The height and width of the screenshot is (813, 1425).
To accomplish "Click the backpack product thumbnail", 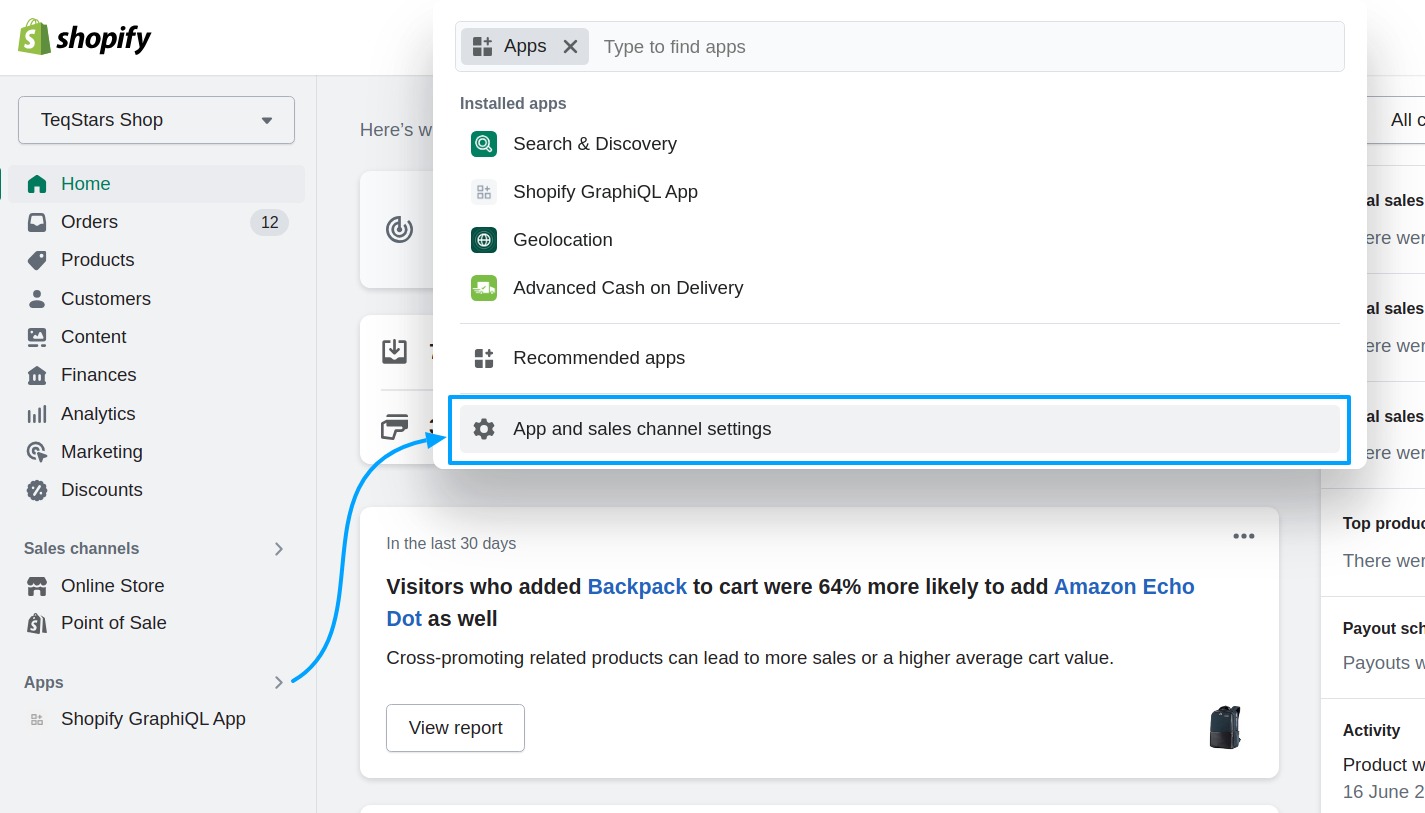I will pyautogui.click(x=1224, y=727).
